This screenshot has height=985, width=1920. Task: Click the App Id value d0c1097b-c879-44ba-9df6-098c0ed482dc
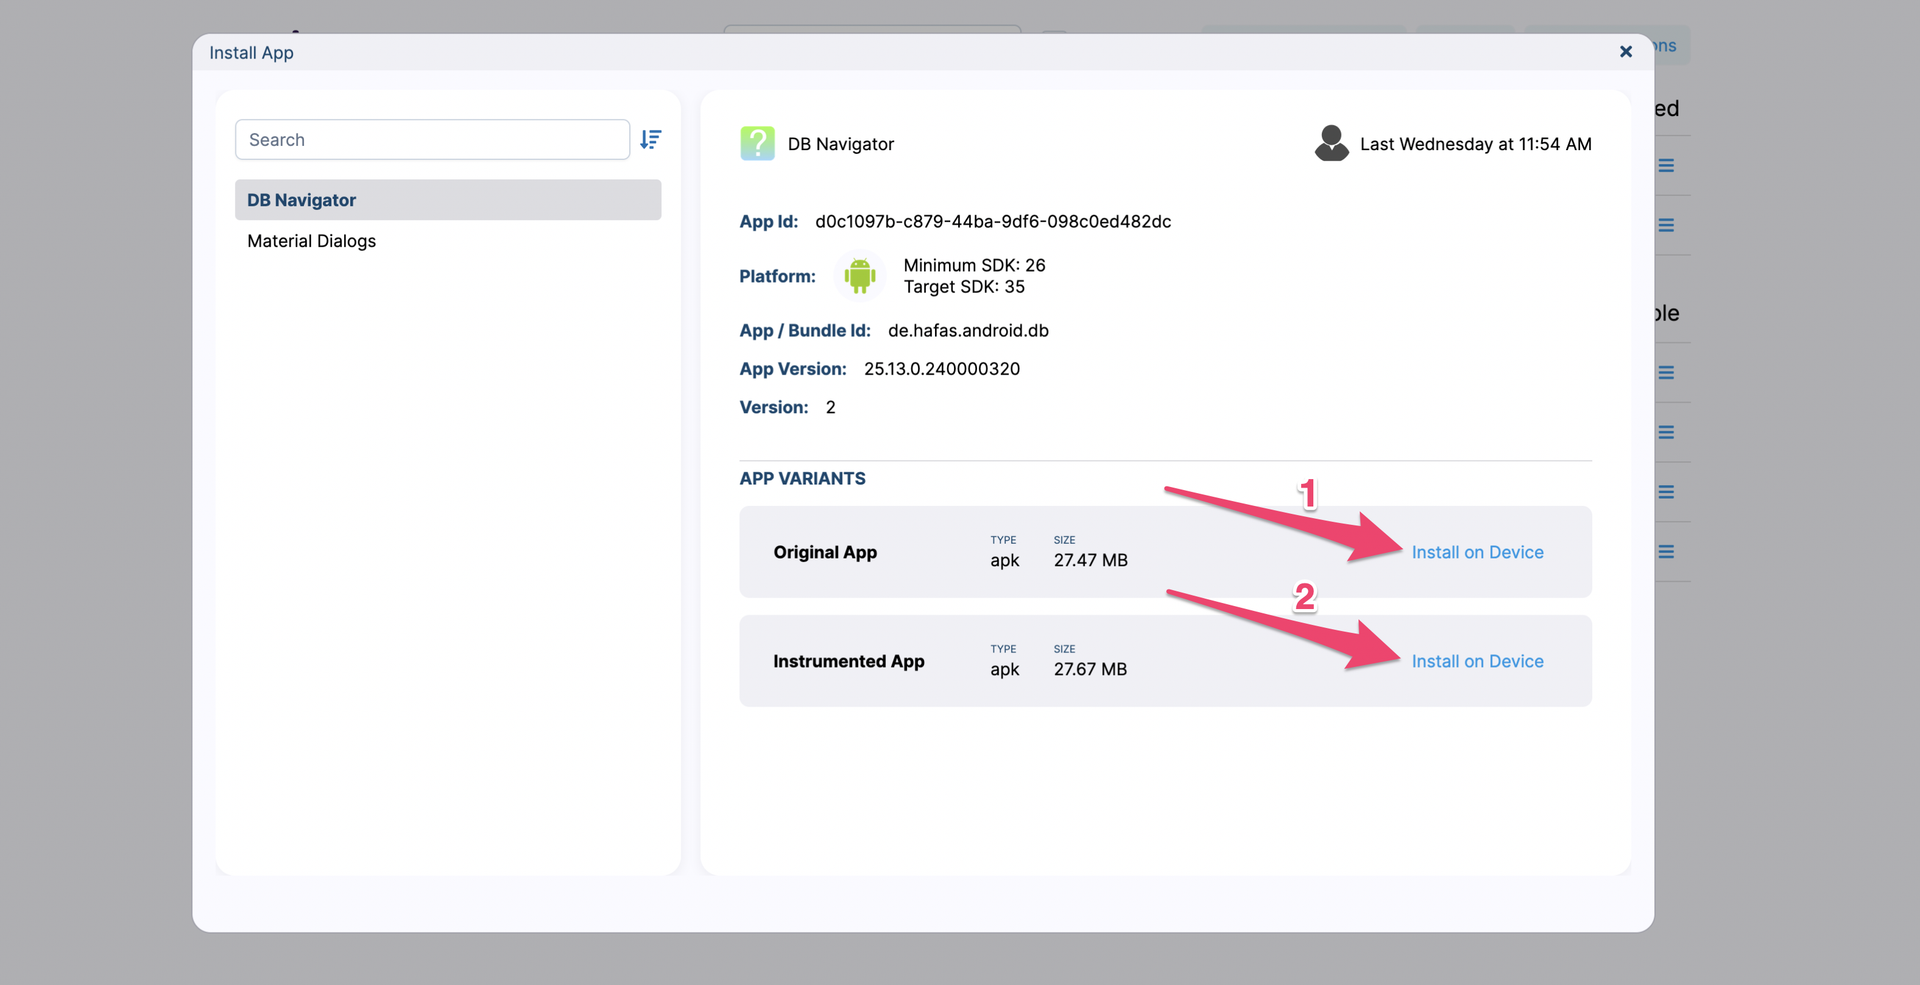[993, 222]
